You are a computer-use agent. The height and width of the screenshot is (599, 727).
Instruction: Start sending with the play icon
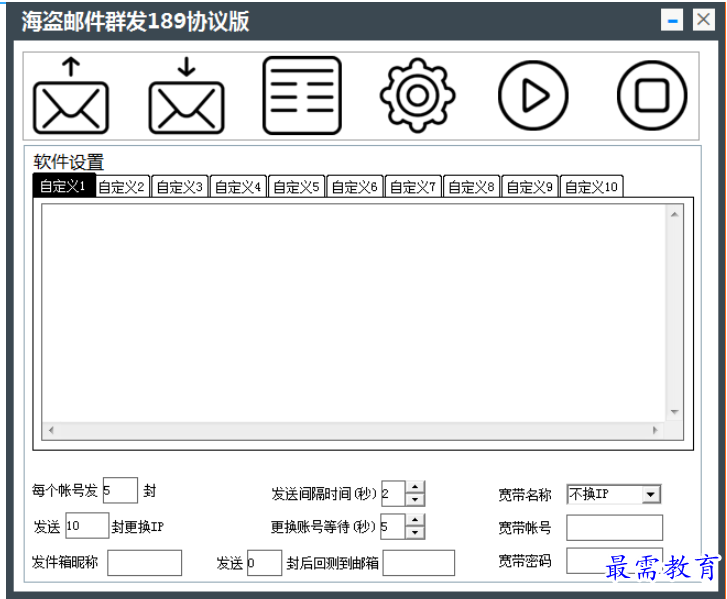click(533, 96)
